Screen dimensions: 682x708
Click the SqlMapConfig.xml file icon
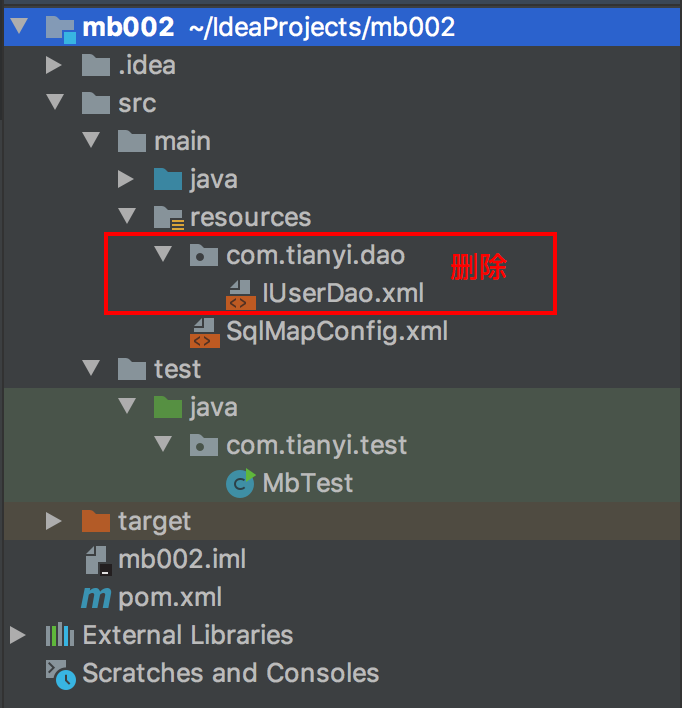point(205,330)
